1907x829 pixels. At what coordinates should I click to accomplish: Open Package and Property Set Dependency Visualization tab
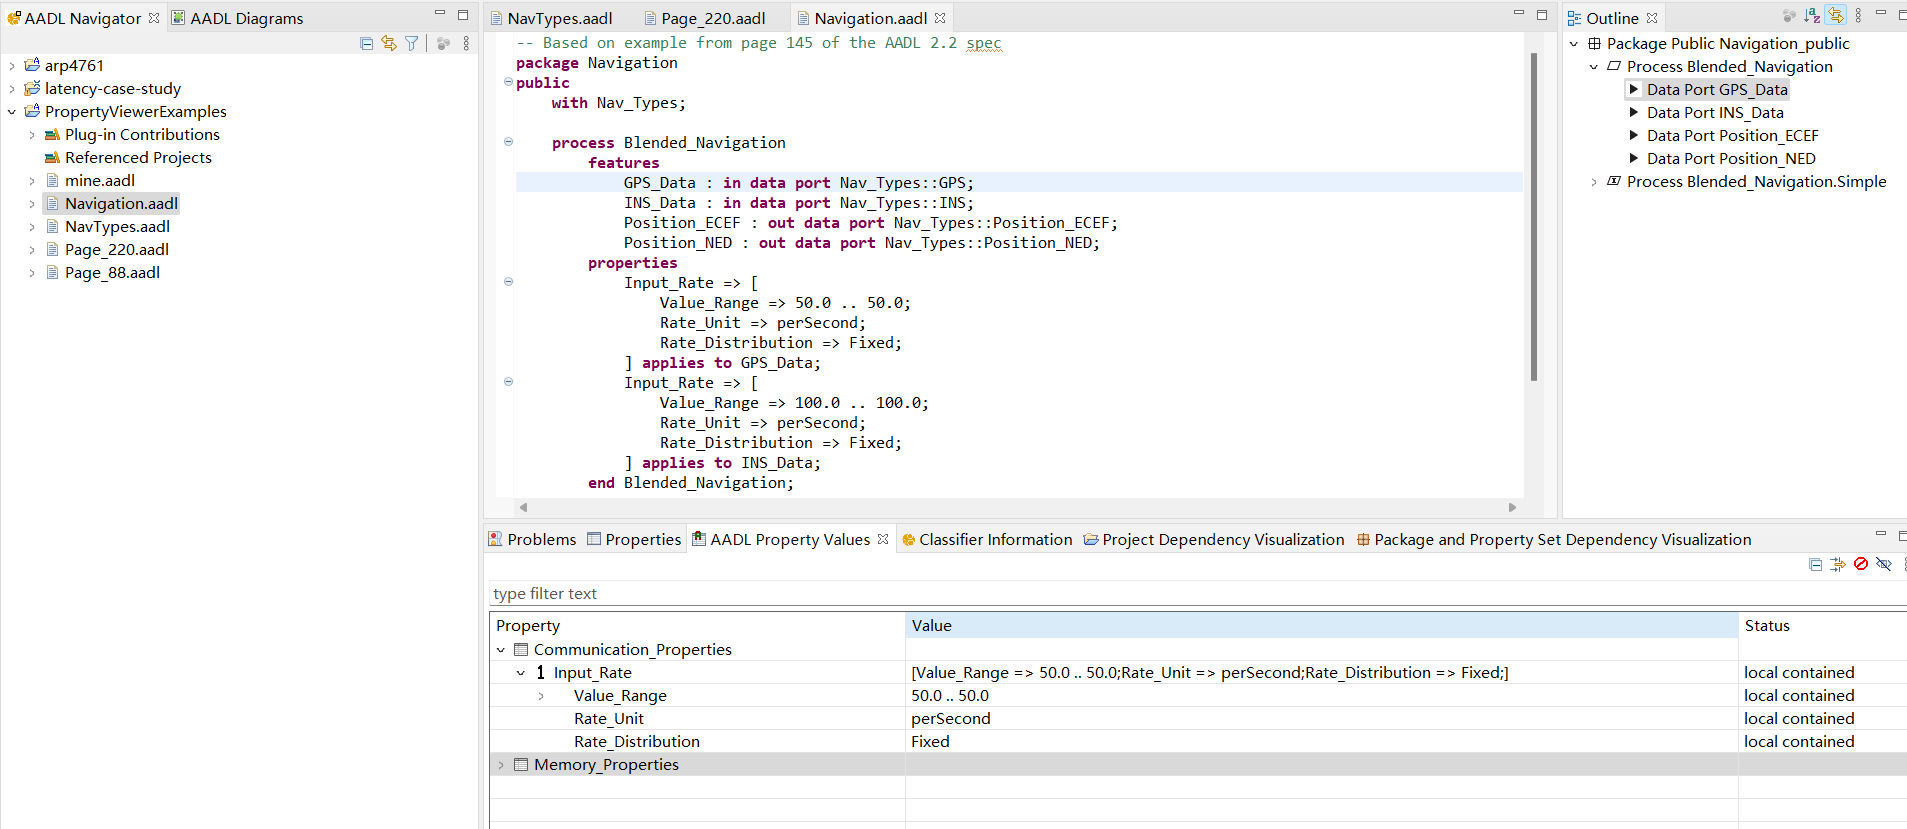(x=1554, y=539)
